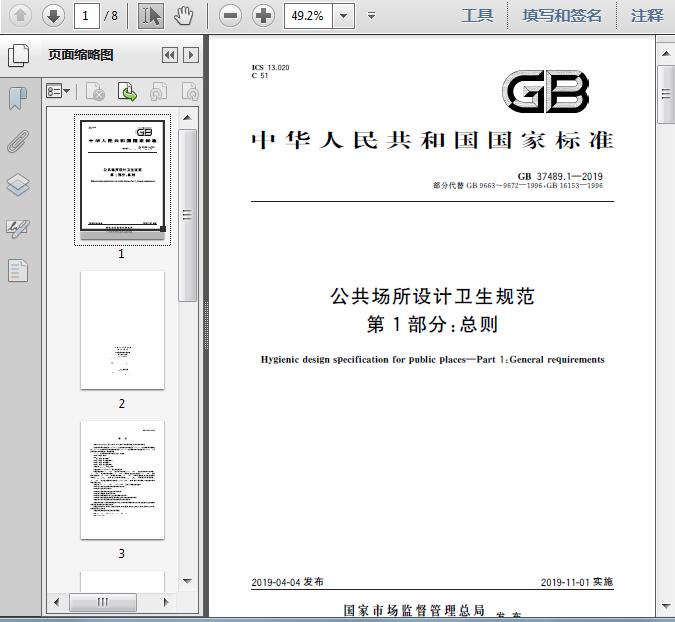Click the English title Hygienic design specification
Viewport: 675px width, 622px height.
(x=432, y=359)
